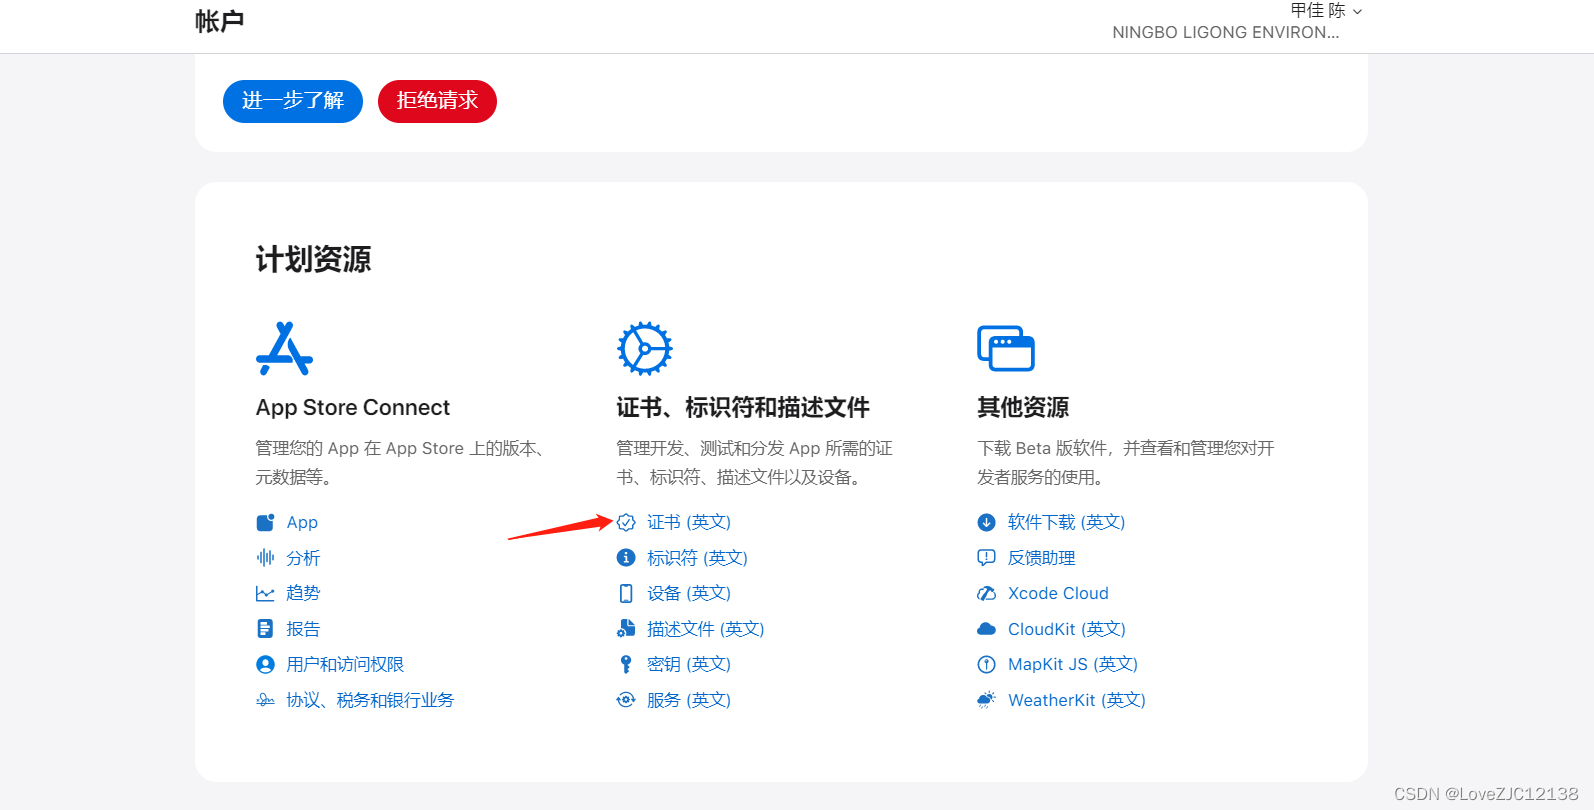The image size is (1594, 810).
Task: Open the 报告 link
Action: pyautogui.click(x=303, y=629)
